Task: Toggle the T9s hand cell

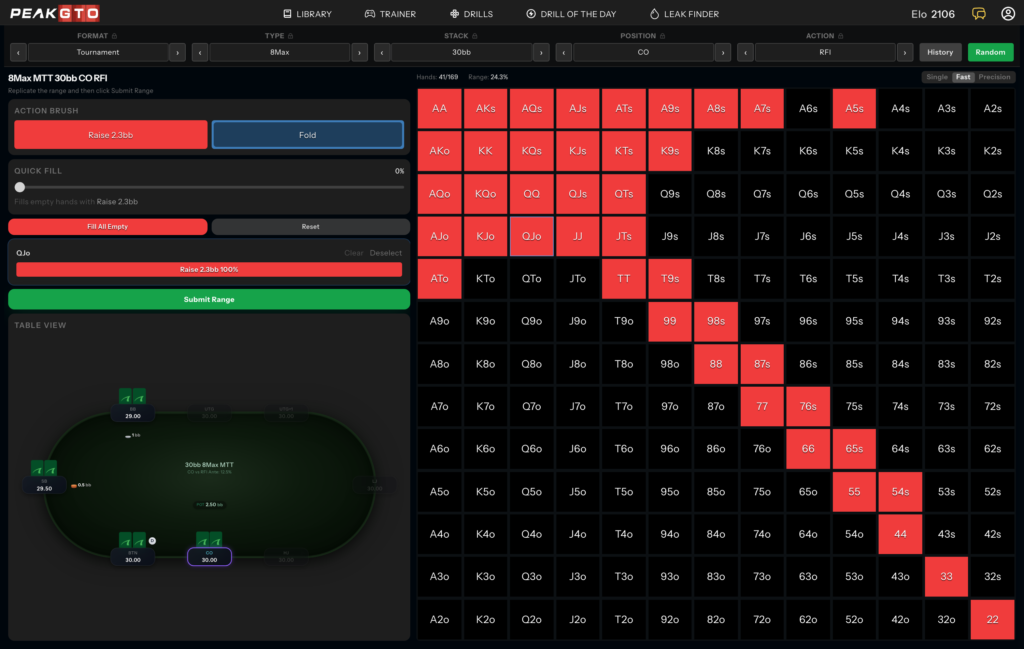Action: click(x=669, y=278)
